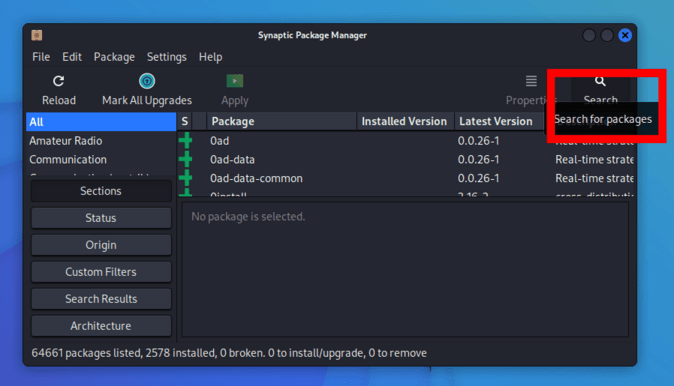Click the packages listed status bar text
The height and width of the screenshot is (386, 674).
pyautogui.click(x=229, y=353)
